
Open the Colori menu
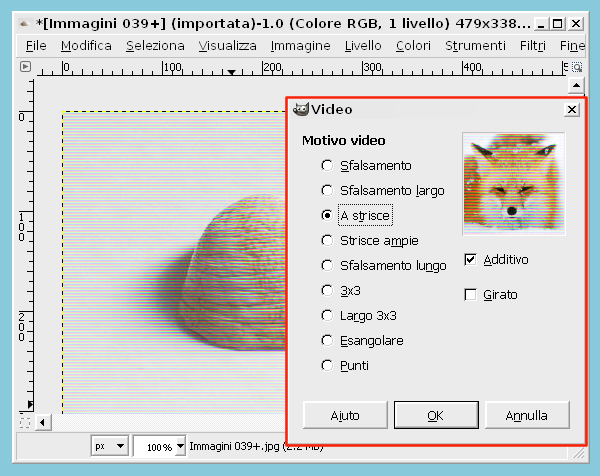(413, 45)
